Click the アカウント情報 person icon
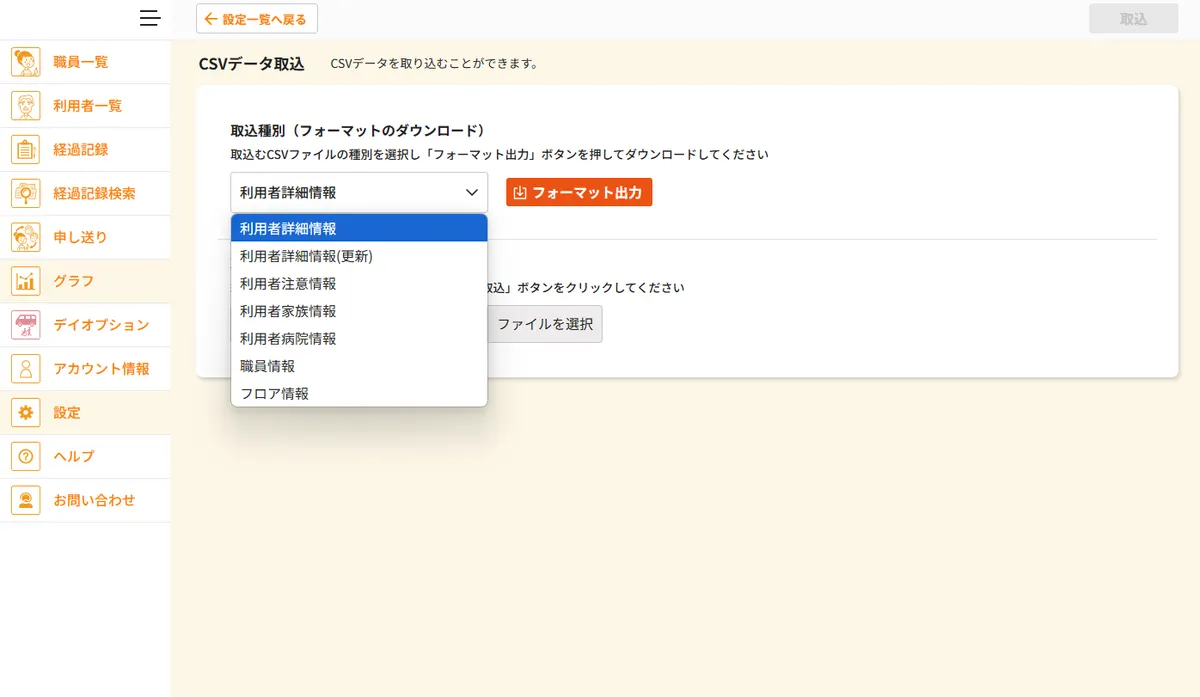 [25, 369]
